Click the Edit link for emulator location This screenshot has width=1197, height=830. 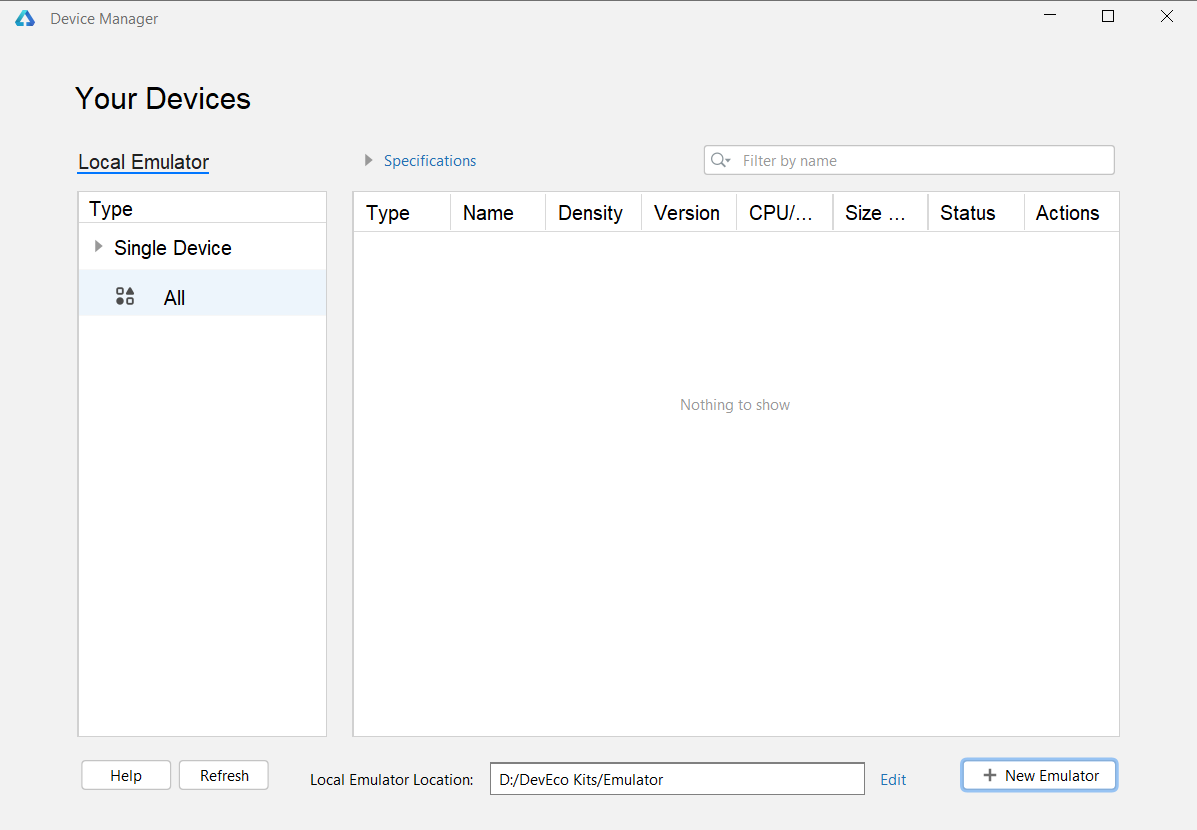coord(893,780)
